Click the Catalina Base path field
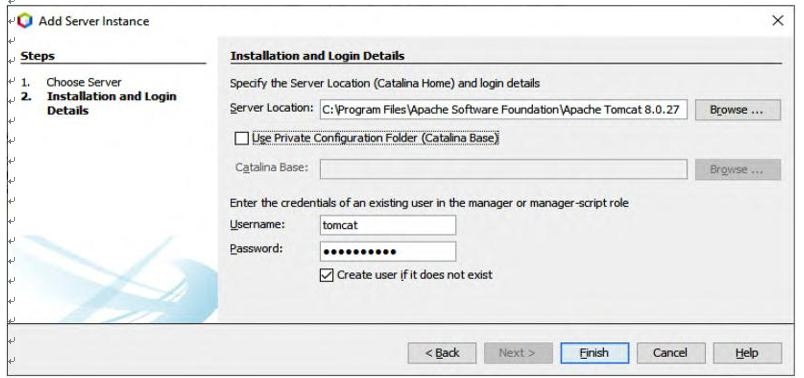This screenshot has width=804, height=378. pyautogui.click(x=504, y=169)
